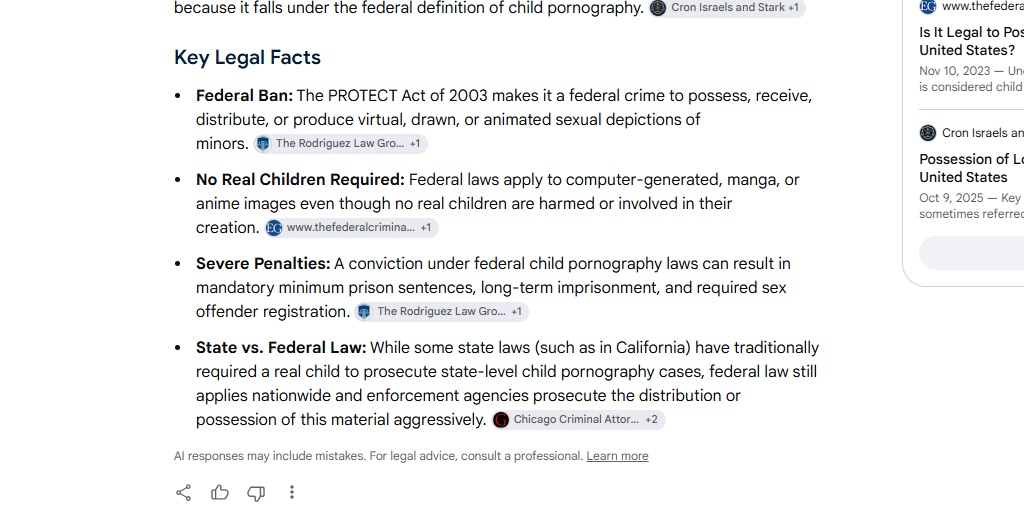Click the rounded button at the sidebar bottom
1024x512 pixels.
click(972, 253)
